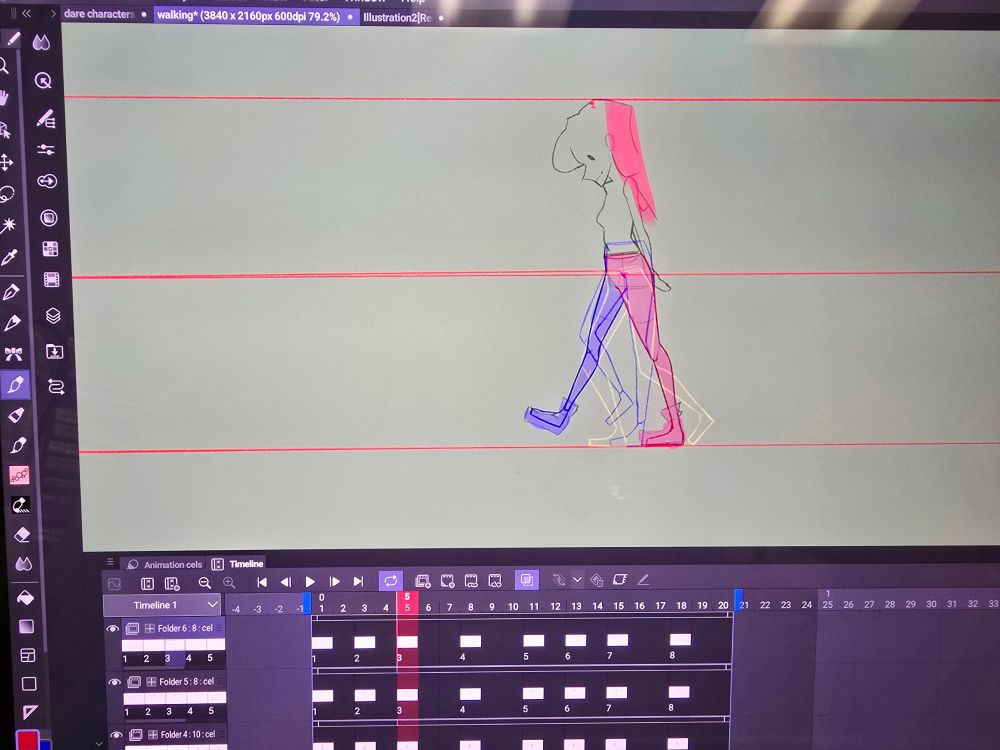Select the Folder 6 : 8 : cel track label

tap(185, 628)
